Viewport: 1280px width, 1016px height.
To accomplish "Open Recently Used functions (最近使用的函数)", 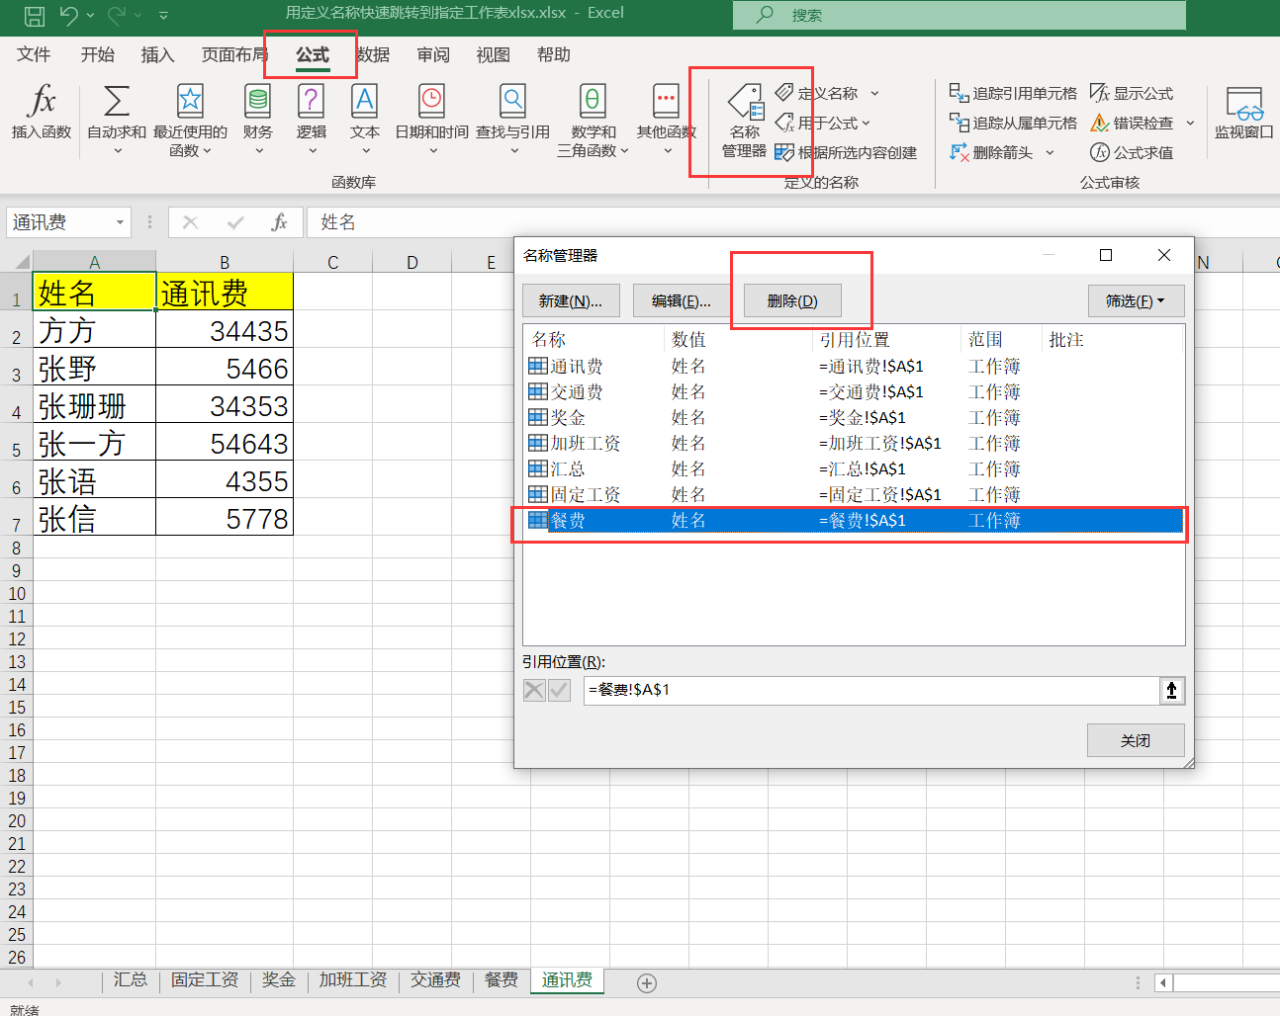I will [x=190, y=120].
